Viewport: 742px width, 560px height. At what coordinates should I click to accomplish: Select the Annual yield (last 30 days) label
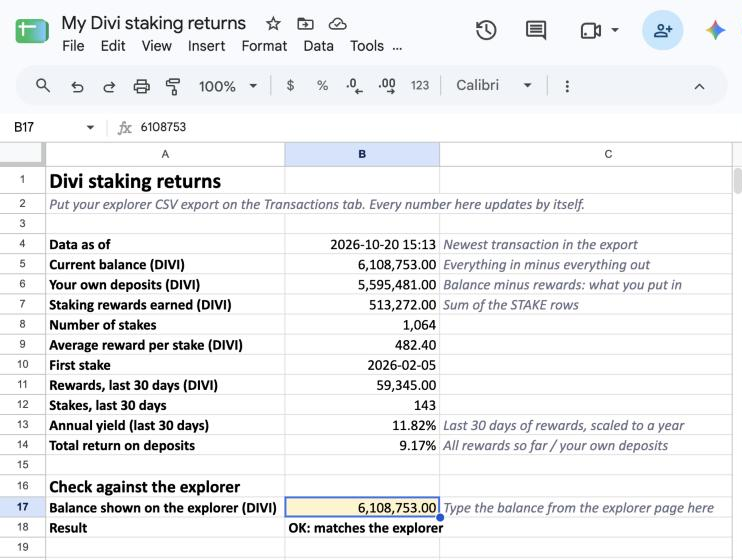pos(165,425)
